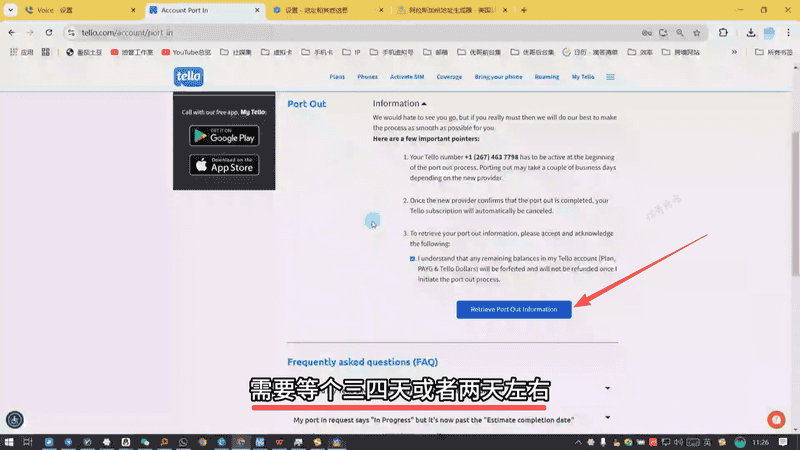Open WhatsApp from the taskbar
The image size is (800, 450).
point(183,442)
